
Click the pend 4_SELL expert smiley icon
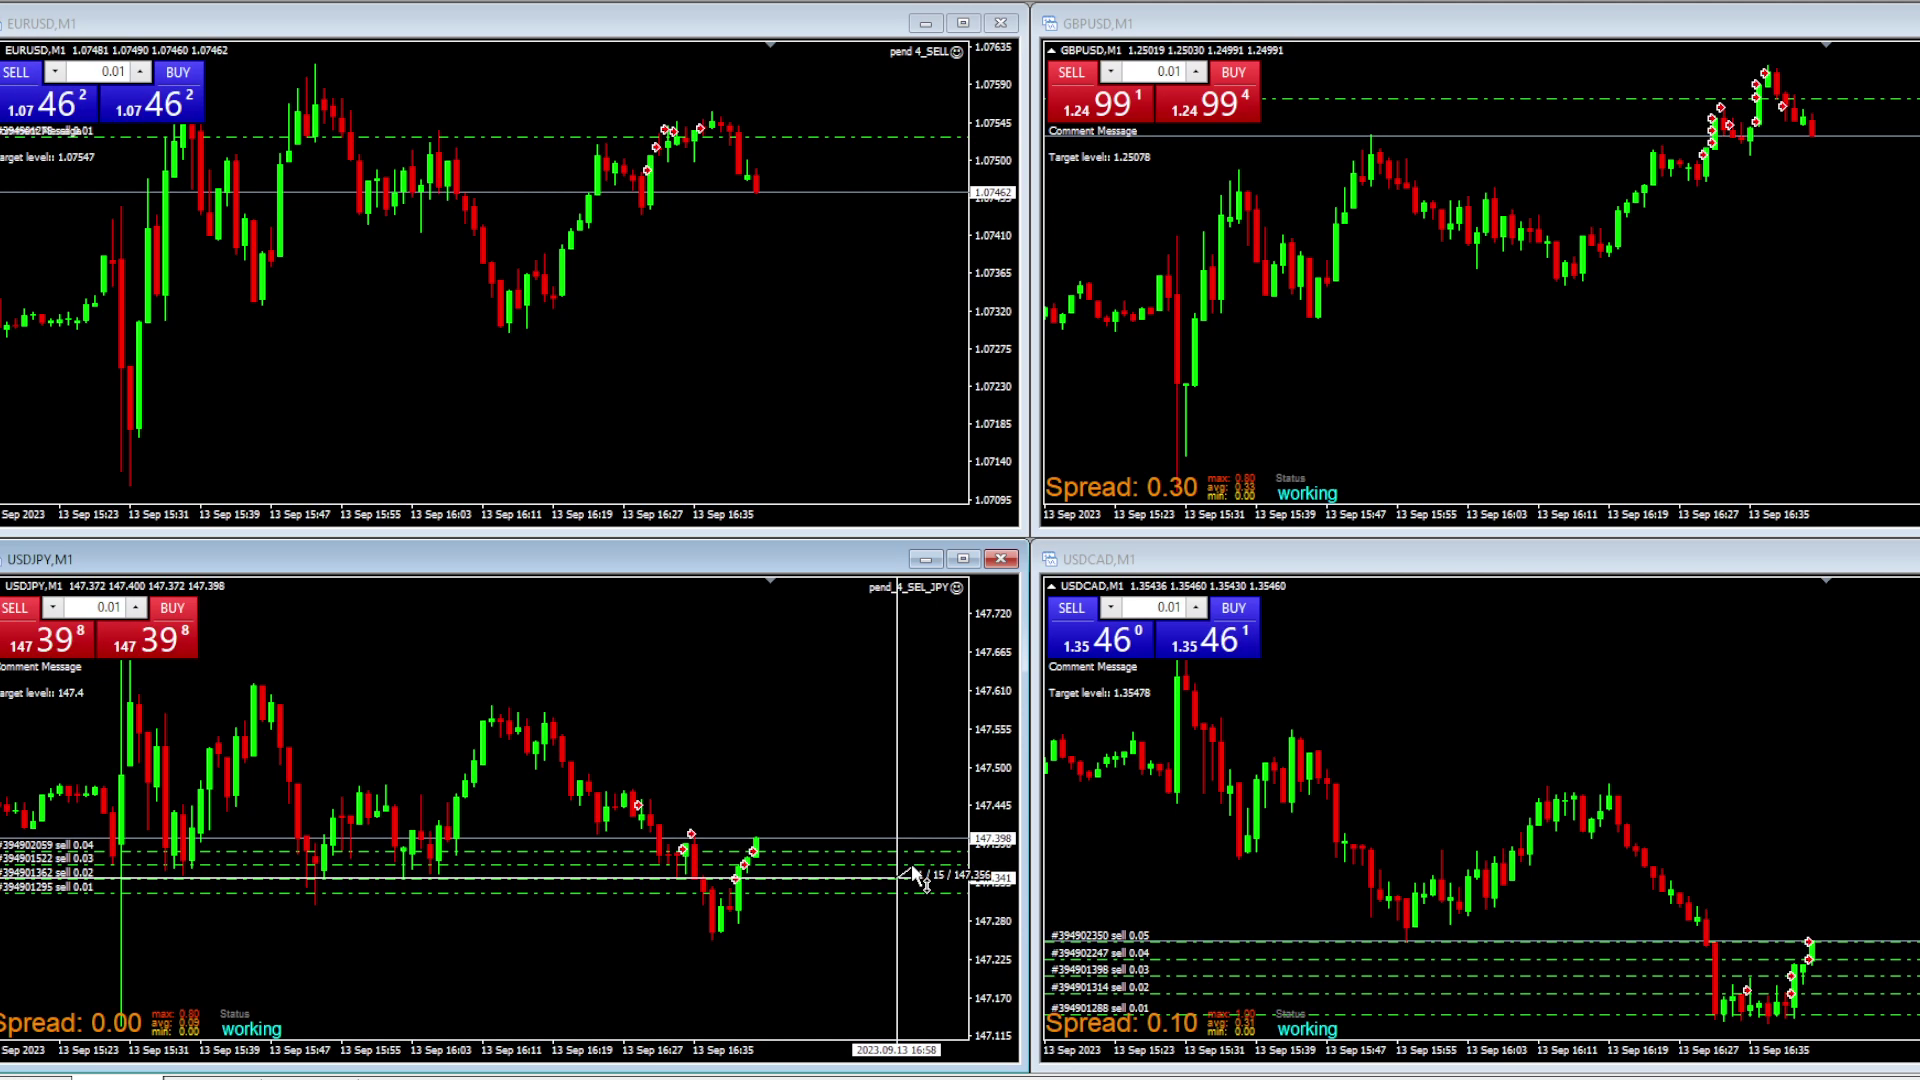pos(957,52)
